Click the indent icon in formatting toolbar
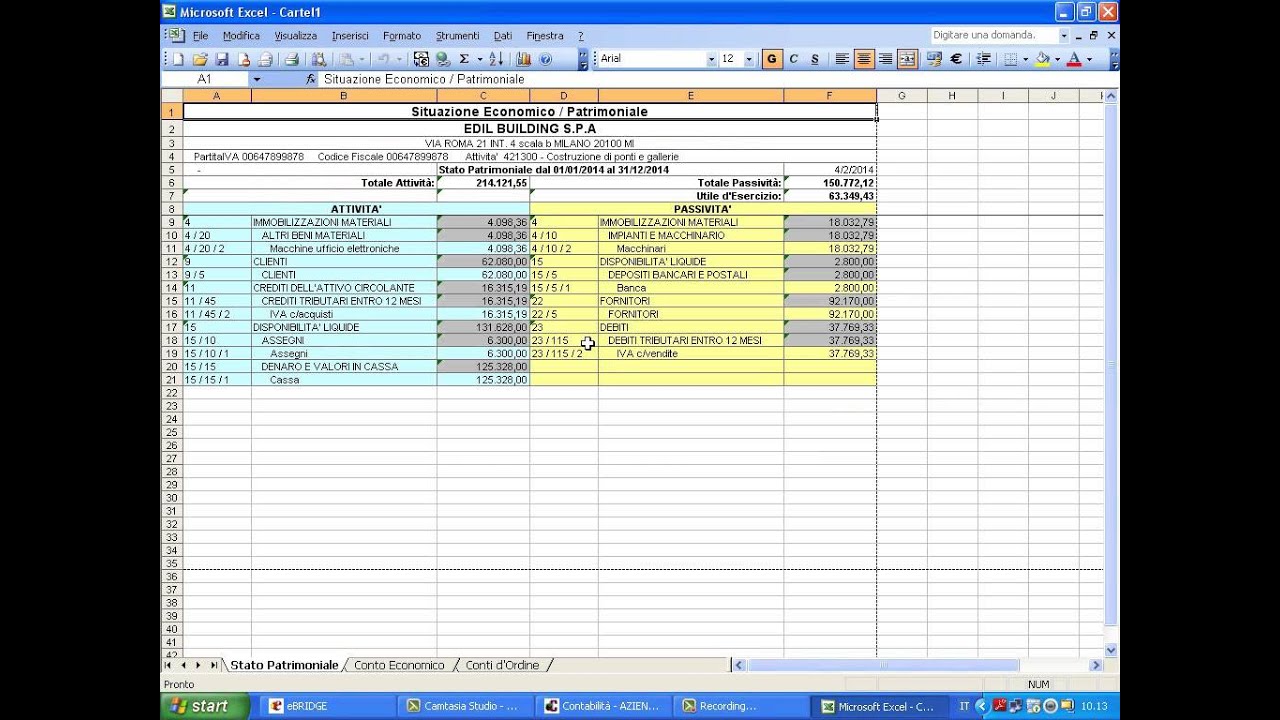The height and width of the screenshot is (720, 1280). (984, 59)
